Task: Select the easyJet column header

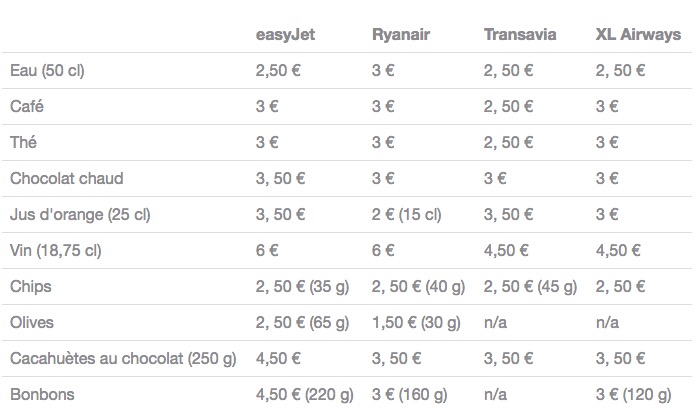Action: point(285,35)
